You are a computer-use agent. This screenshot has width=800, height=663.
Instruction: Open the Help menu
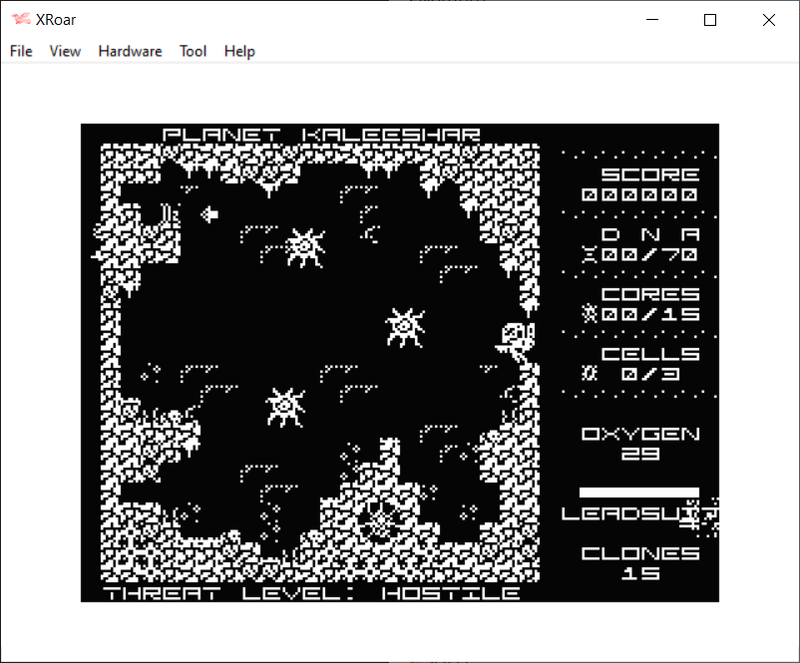click(239, 51)
